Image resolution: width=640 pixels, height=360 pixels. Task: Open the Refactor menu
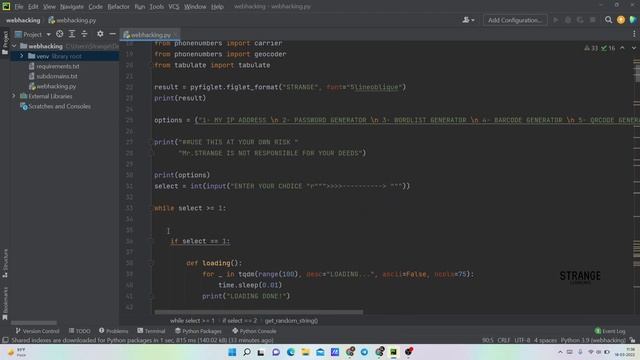pos(118,7)
